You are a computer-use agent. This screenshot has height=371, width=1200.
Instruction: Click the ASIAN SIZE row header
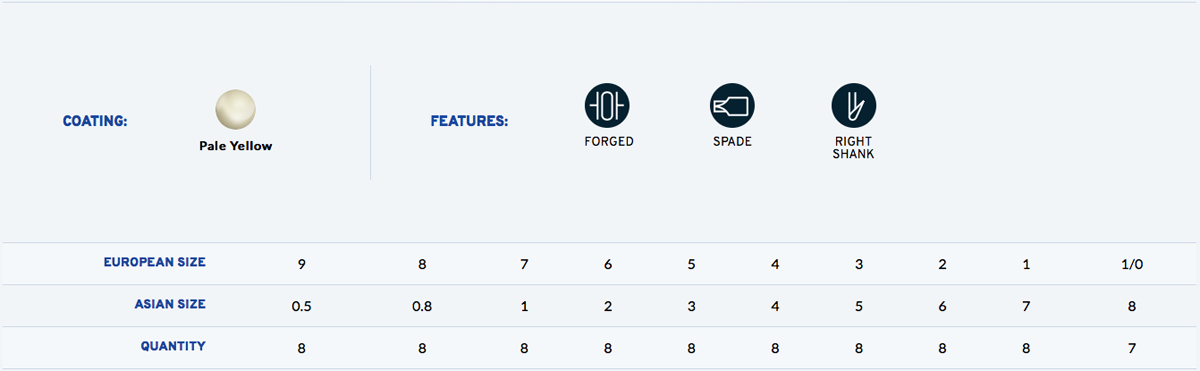(x=170, y=305)
